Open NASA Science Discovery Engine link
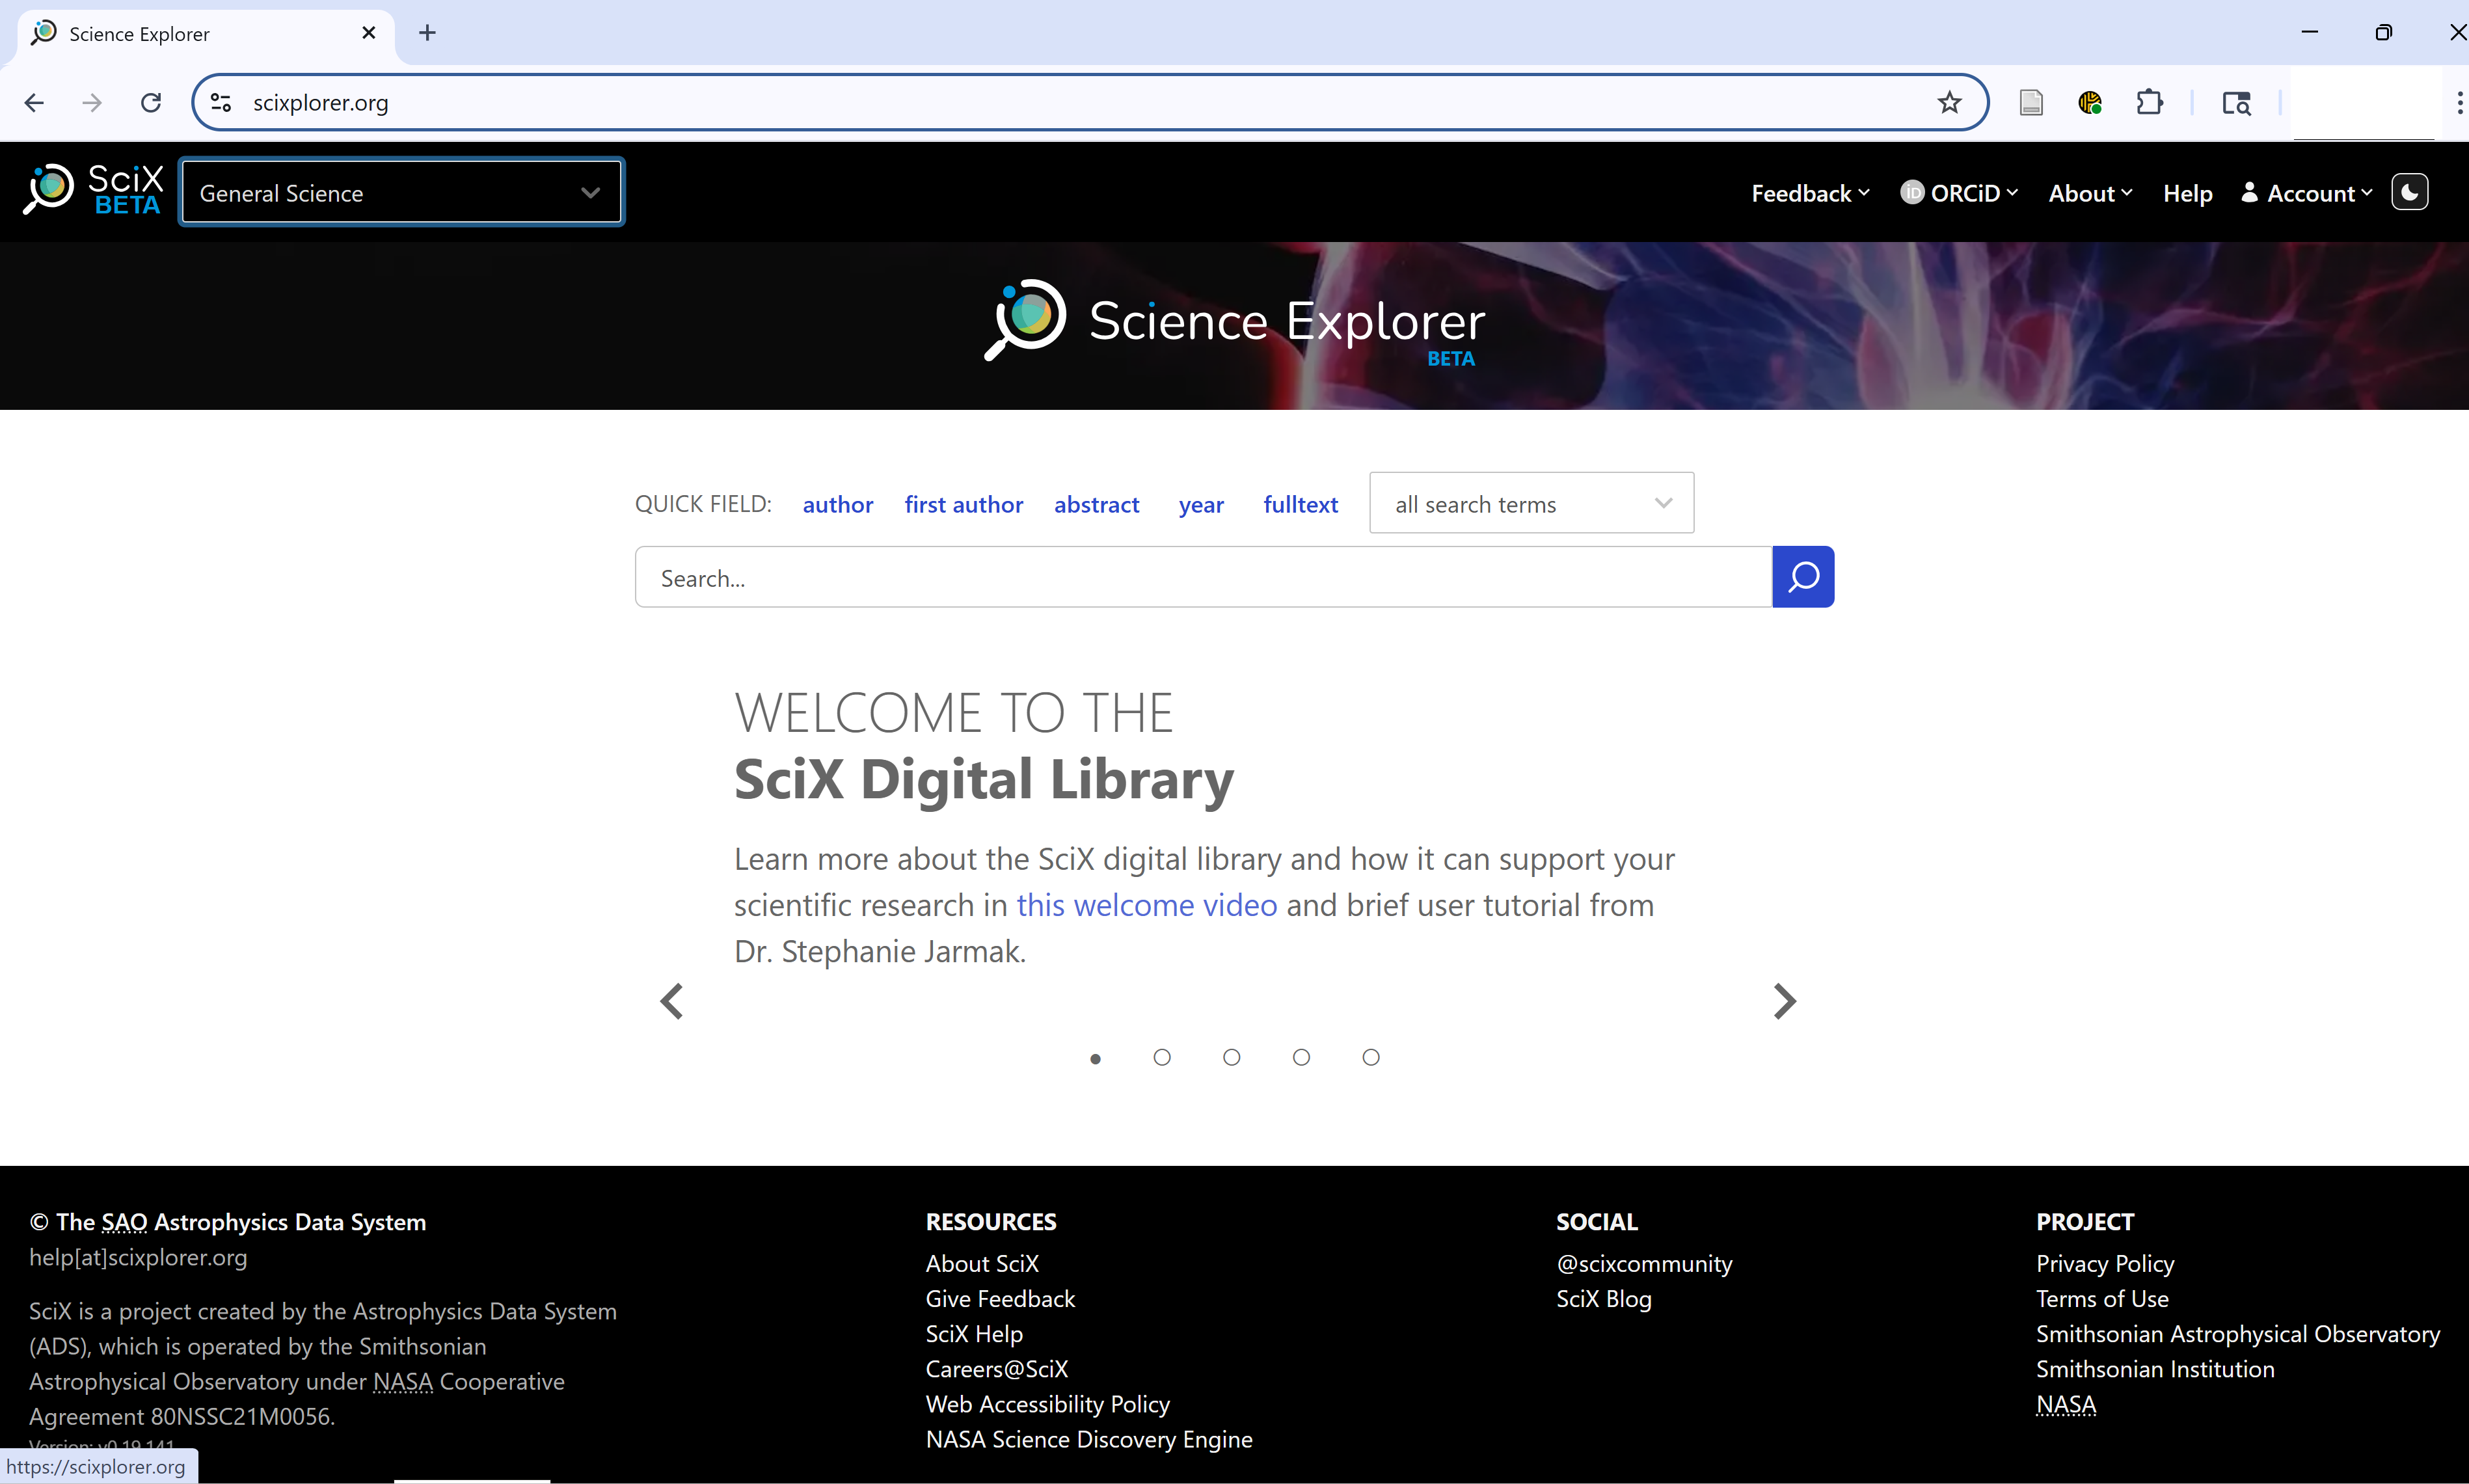Viewport: 2469px width, 1484px height. (x=1089, y=1439)
